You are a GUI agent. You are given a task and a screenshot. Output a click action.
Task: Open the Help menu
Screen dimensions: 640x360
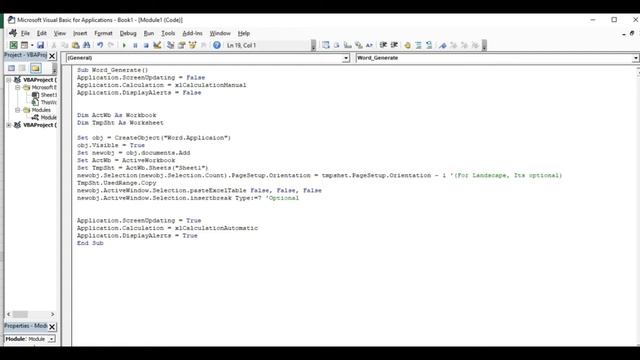244,33
